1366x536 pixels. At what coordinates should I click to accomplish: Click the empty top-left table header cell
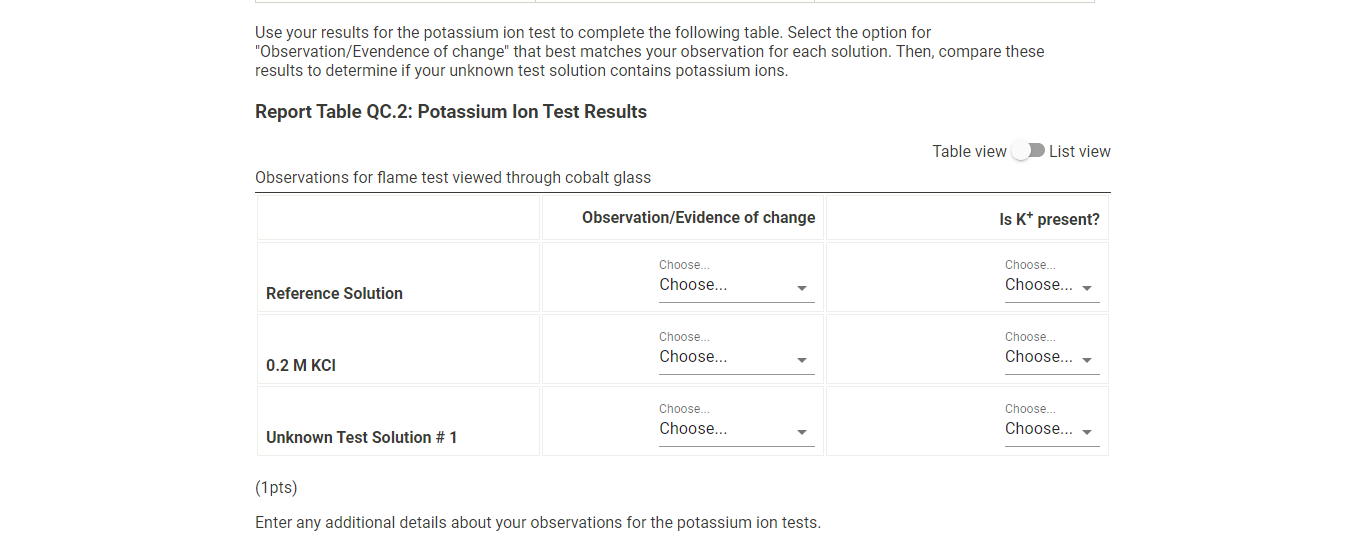[398, 218]
